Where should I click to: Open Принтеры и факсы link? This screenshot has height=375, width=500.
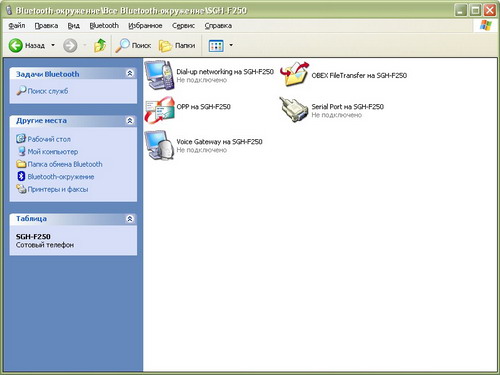point(58,189)
